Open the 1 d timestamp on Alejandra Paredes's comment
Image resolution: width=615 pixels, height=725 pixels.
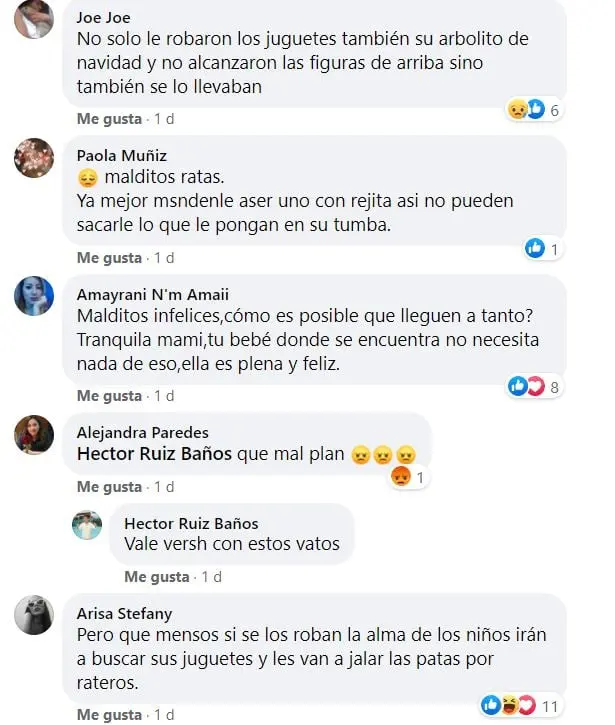tap(164, 487)
